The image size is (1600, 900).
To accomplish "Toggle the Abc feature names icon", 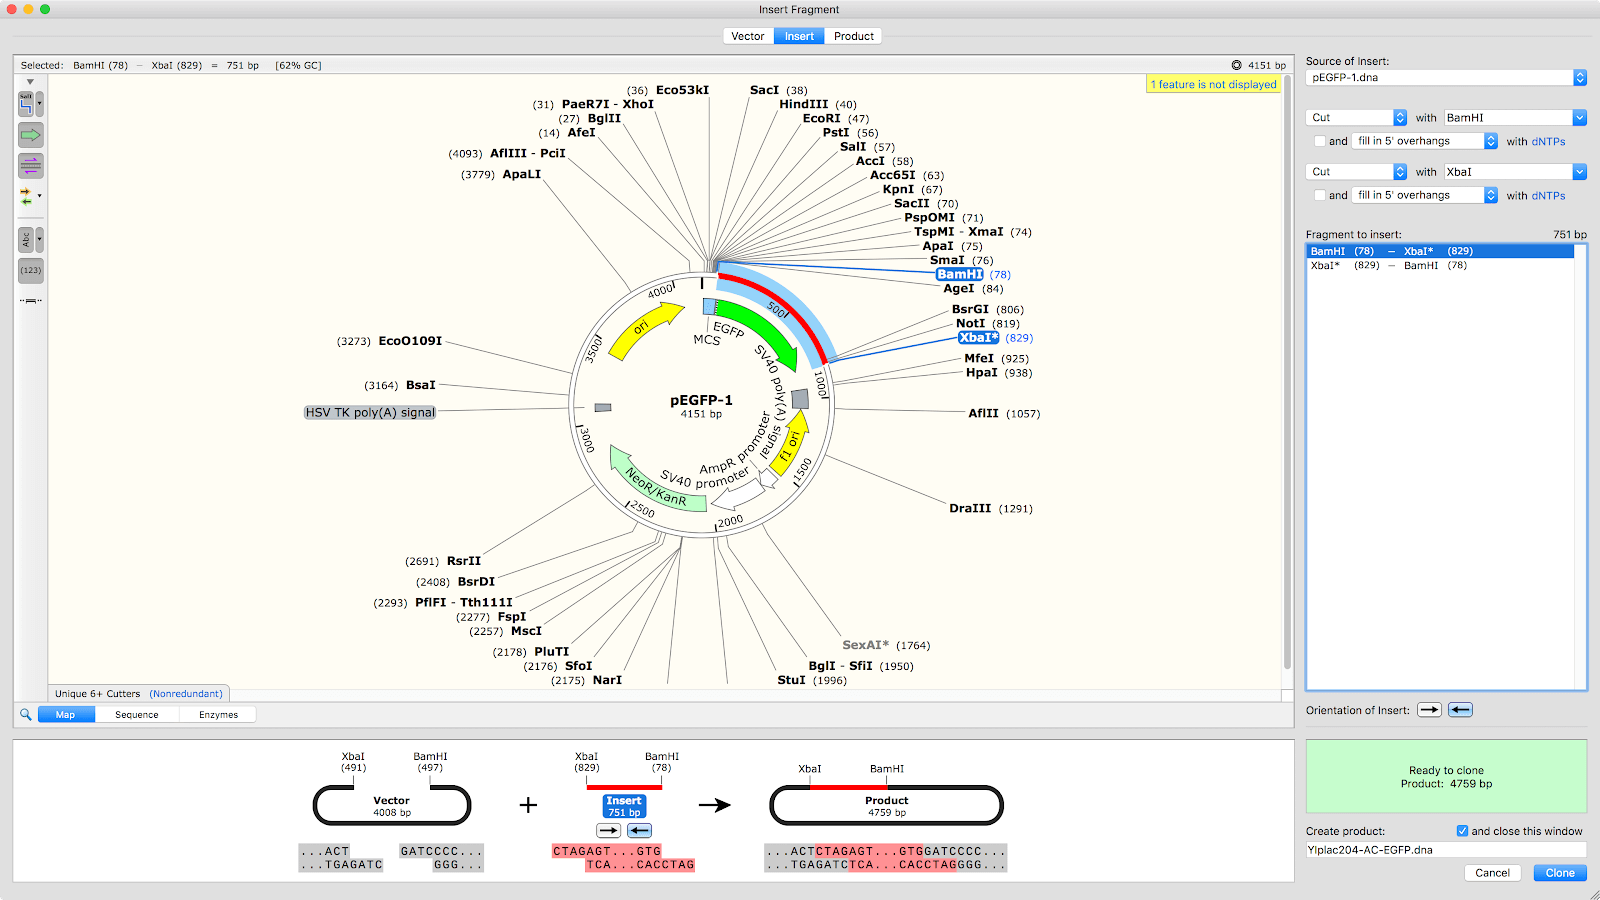I will click(x=27, y=240).
